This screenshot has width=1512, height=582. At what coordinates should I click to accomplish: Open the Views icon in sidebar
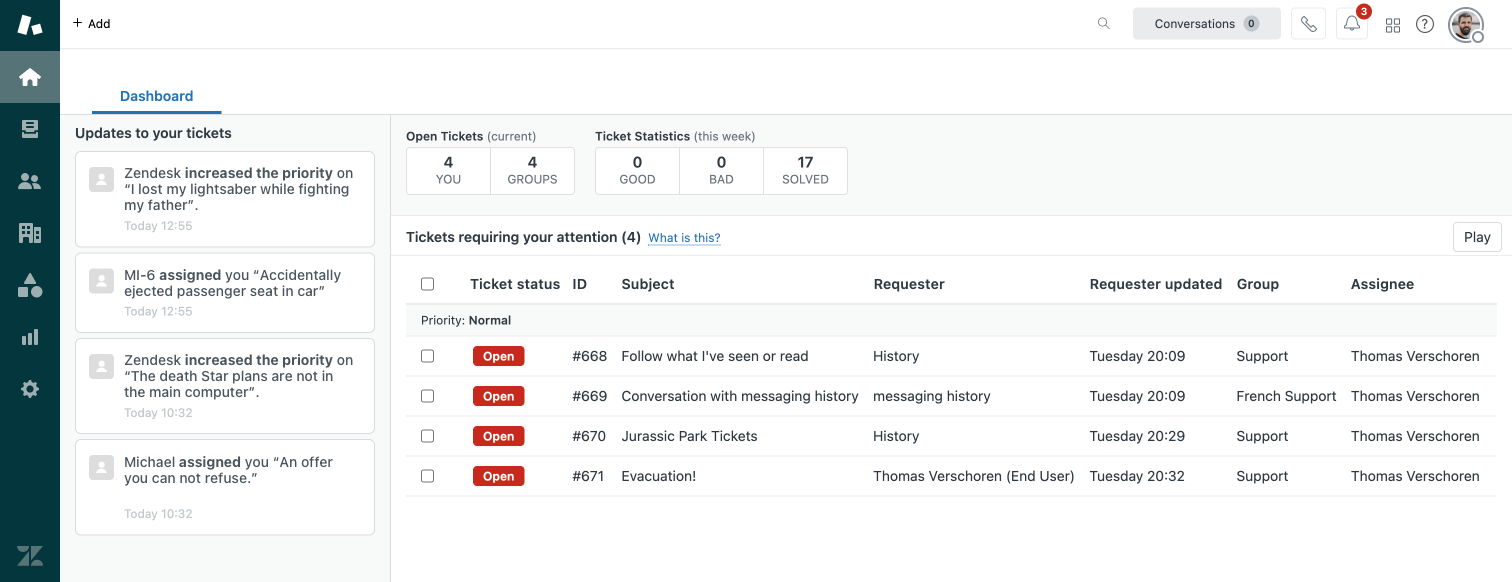[x=30, y=129]
